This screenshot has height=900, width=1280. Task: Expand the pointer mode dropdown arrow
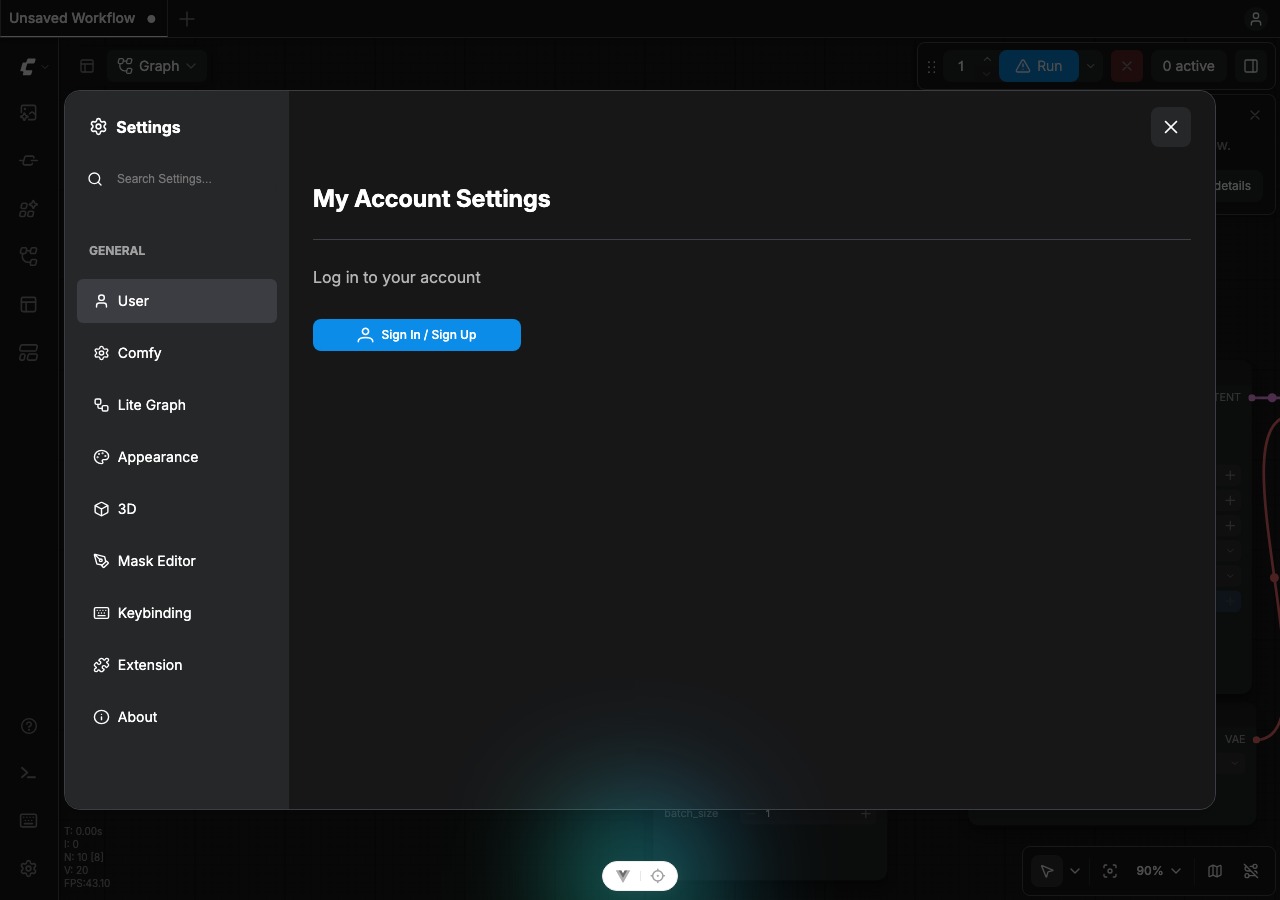click(1075, 871)
